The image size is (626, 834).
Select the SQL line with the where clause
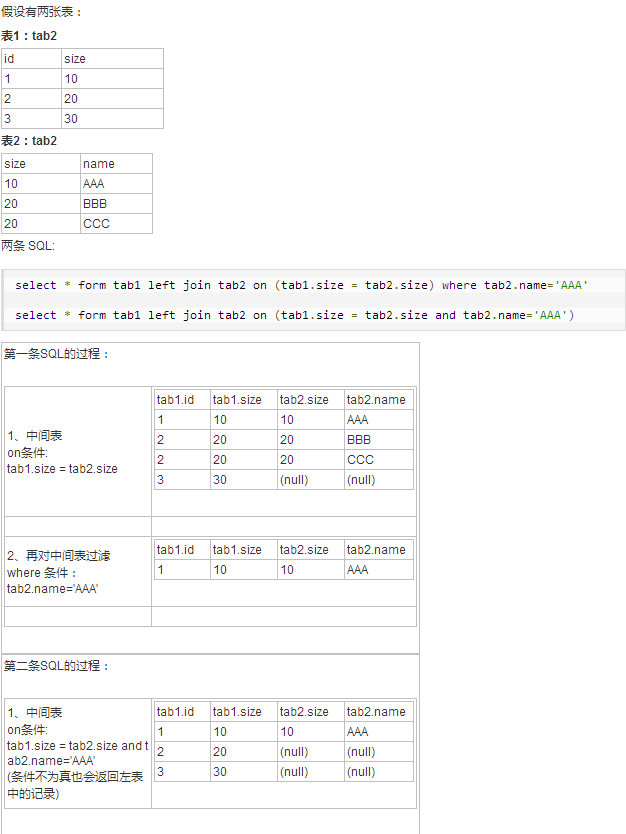click(301, 285)
